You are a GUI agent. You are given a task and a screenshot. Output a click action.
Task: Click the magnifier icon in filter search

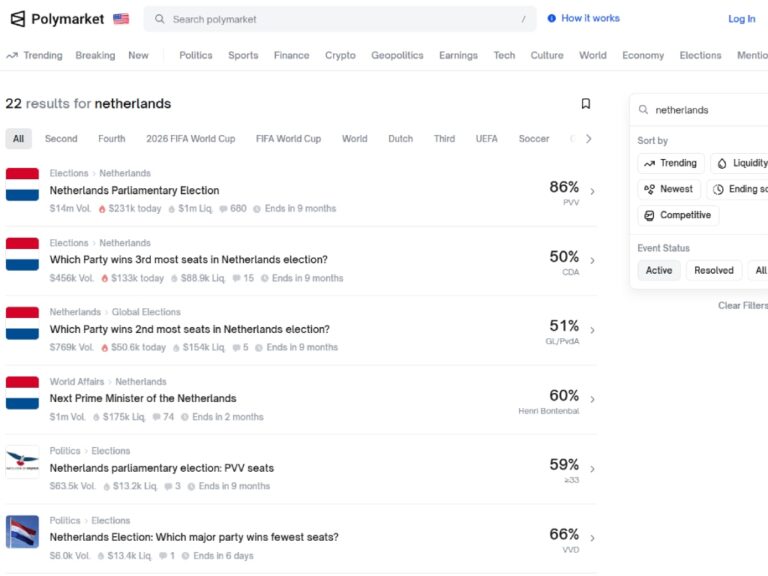tap(644, 110)
